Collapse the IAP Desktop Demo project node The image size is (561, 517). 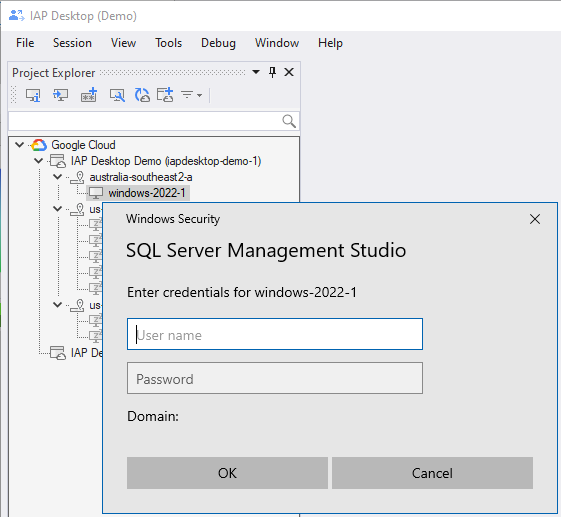(39, 161)
